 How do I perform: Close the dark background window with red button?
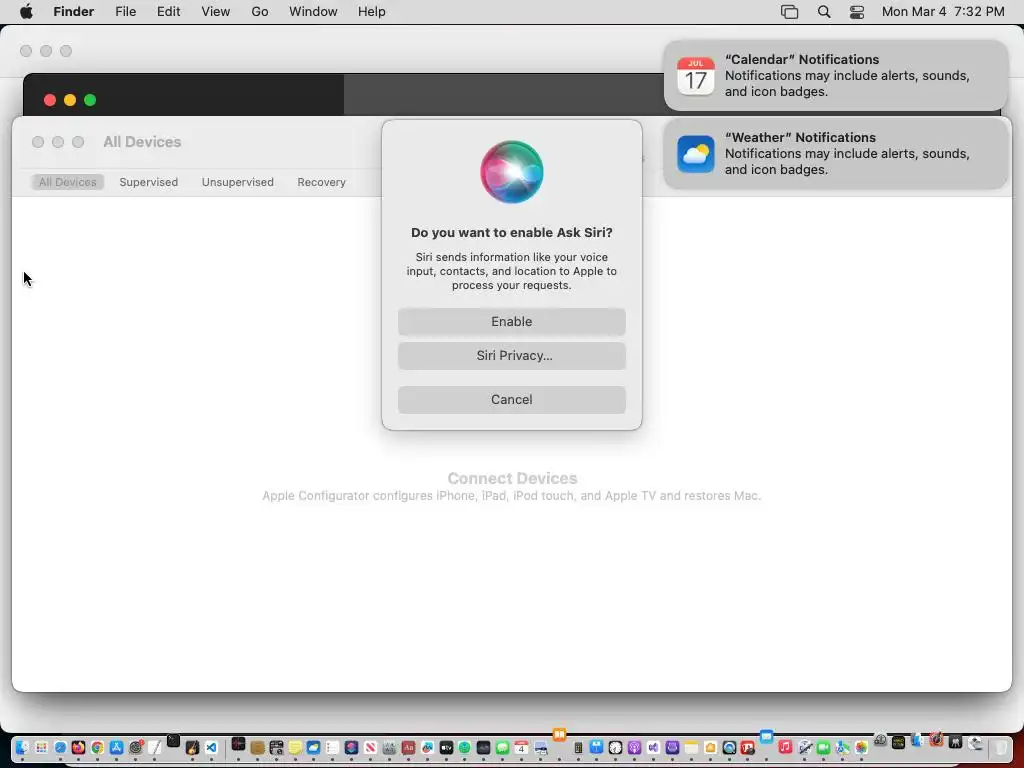point(50,100)
